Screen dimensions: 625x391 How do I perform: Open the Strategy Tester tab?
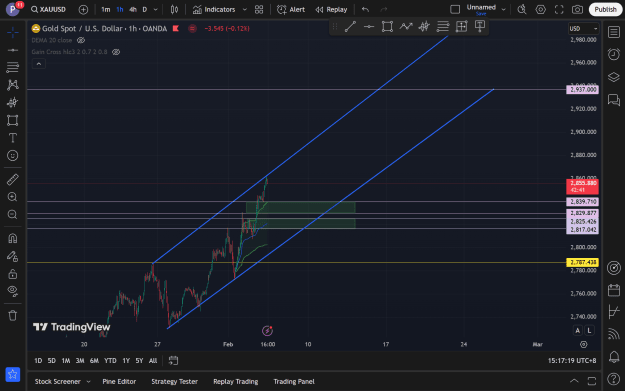coord(174,381)
